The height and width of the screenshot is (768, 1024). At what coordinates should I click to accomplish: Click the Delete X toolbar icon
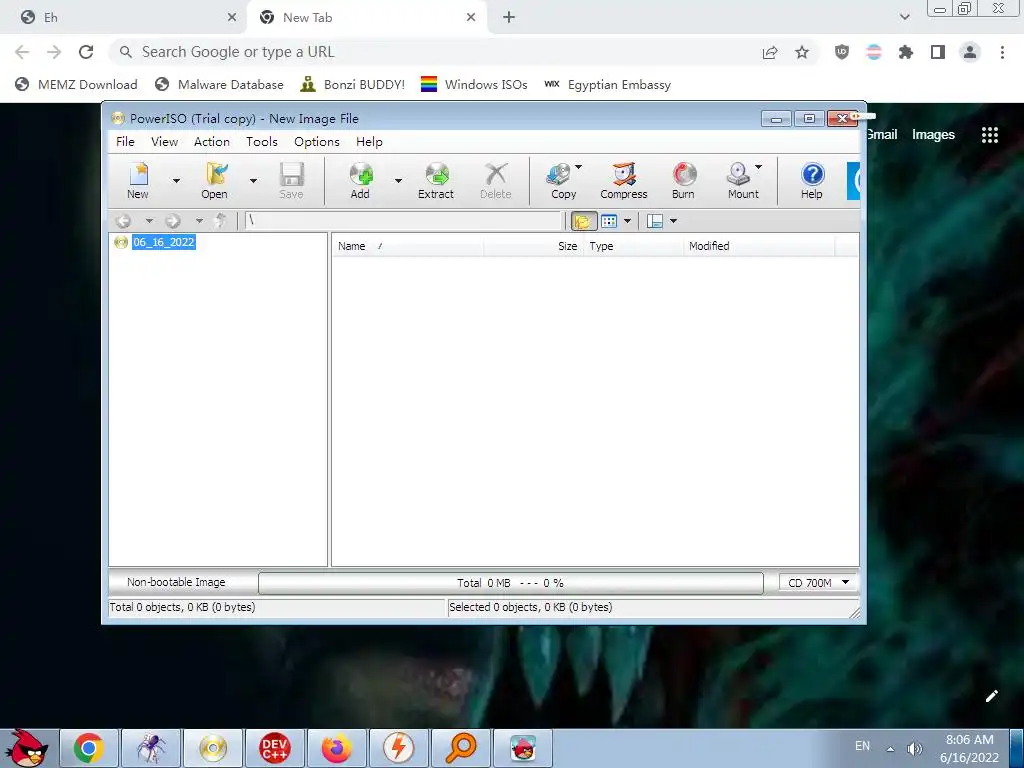click(496, 180)
